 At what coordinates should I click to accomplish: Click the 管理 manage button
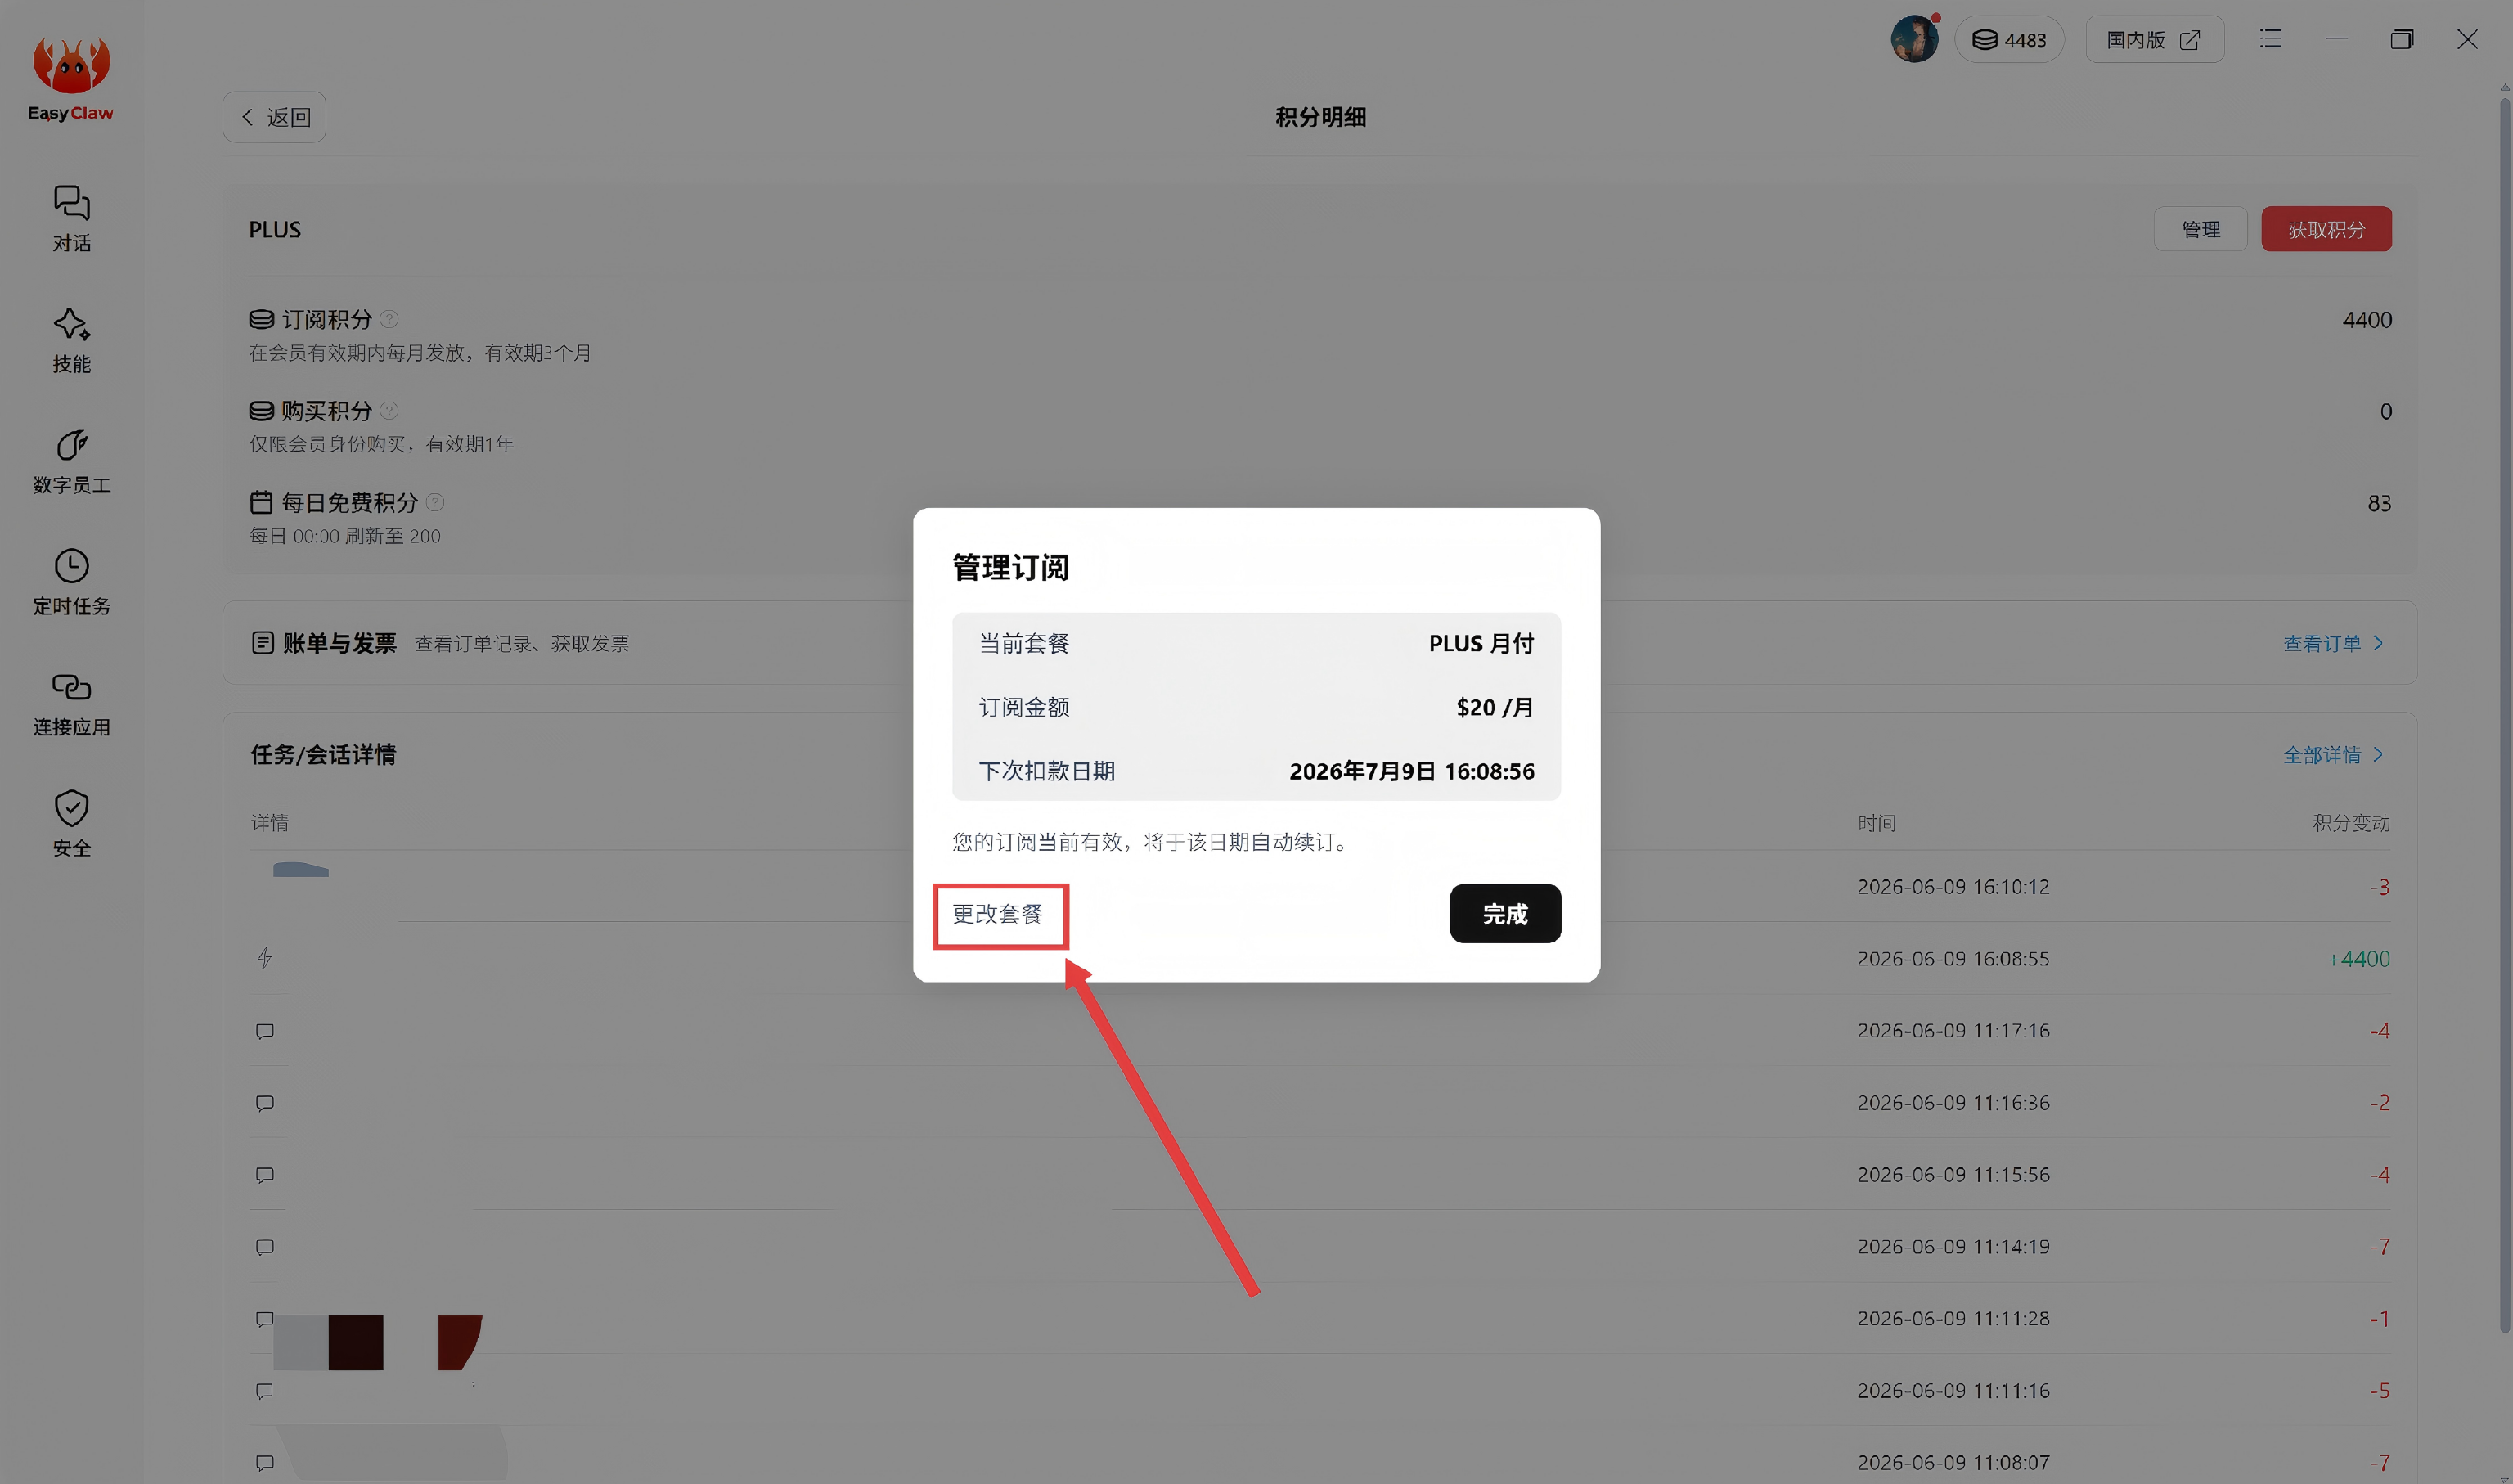tap(2200, 229)
